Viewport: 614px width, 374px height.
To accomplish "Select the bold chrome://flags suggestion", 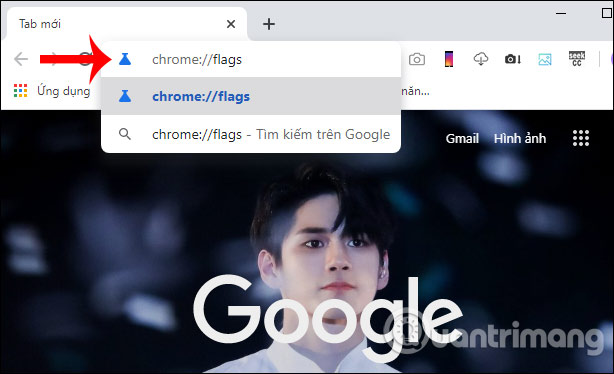I will click(x=251, y=96).
